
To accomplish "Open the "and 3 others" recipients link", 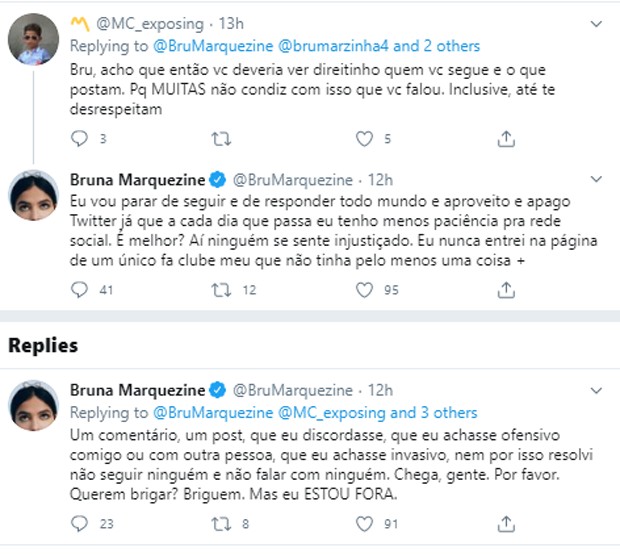I will pos(432,412).
